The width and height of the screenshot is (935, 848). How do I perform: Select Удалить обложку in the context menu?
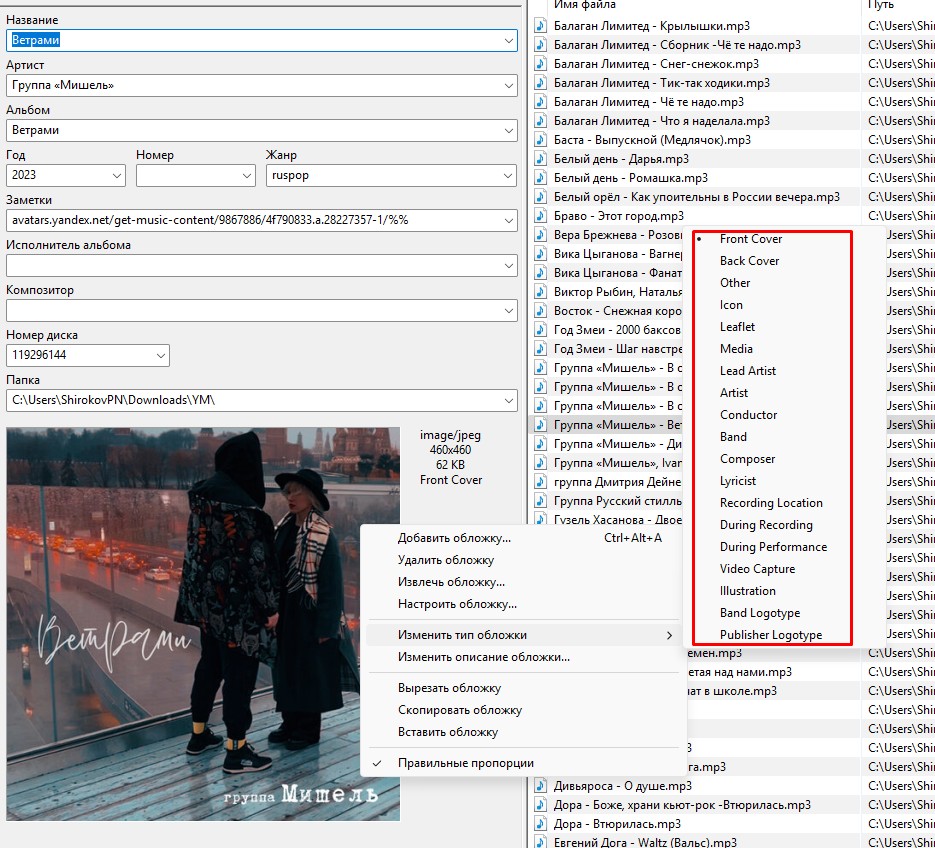[x=446, y=560]
